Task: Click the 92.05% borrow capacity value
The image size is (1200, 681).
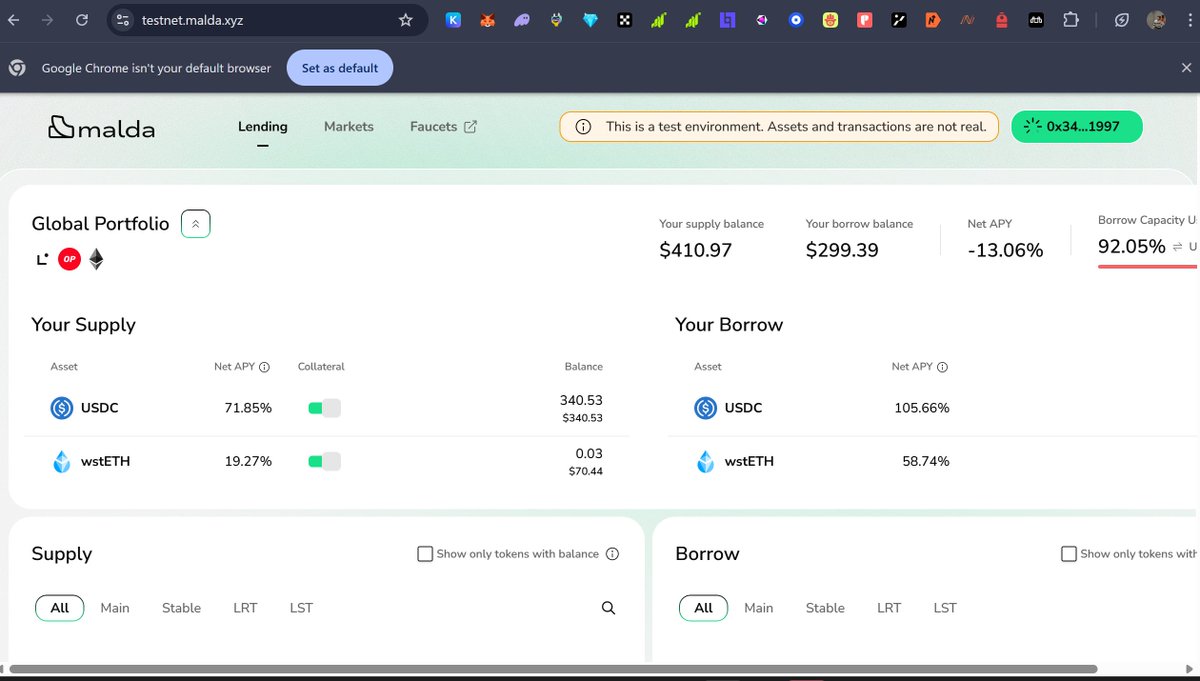Action: [x=1131, y=246]
